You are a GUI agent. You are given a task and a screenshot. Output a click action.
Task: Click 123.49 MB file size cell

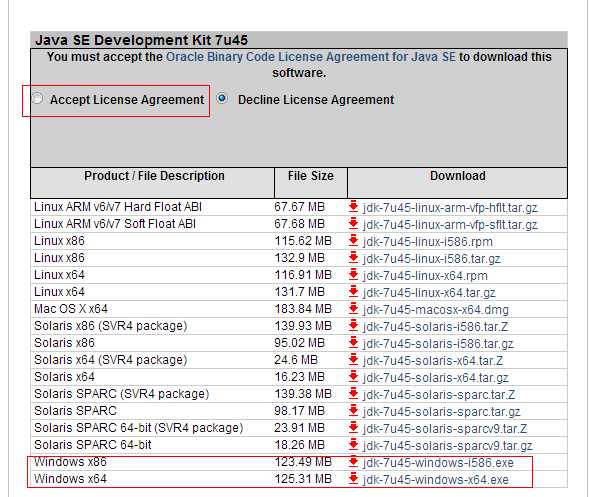(x=303, y=462)
